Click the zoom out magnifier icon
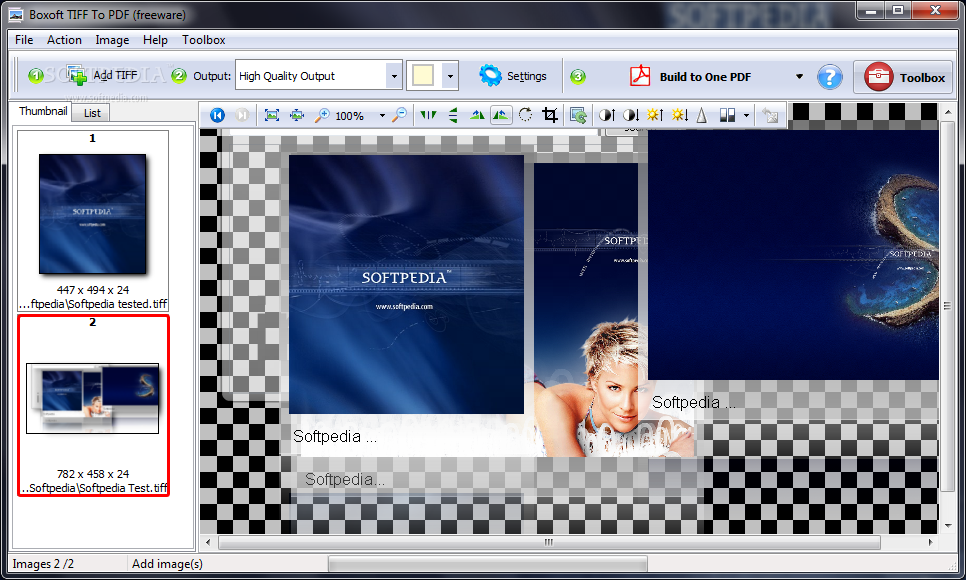The image size is (966, 580). point(400,115)
